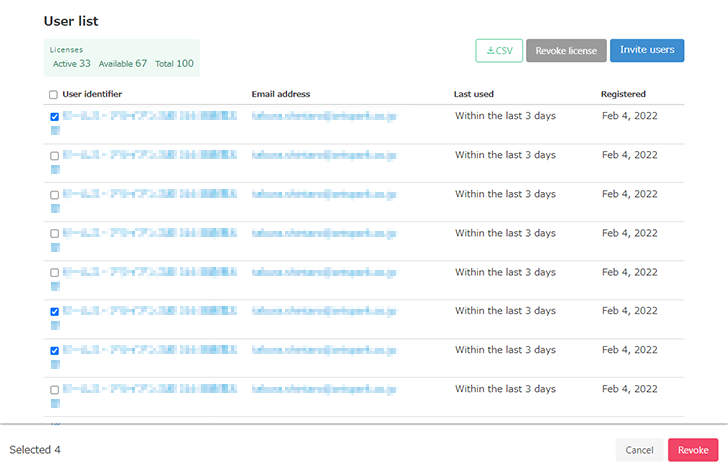Check the fifth row's user checkbox
Screen dimensions: 728x472
(54, 273)
